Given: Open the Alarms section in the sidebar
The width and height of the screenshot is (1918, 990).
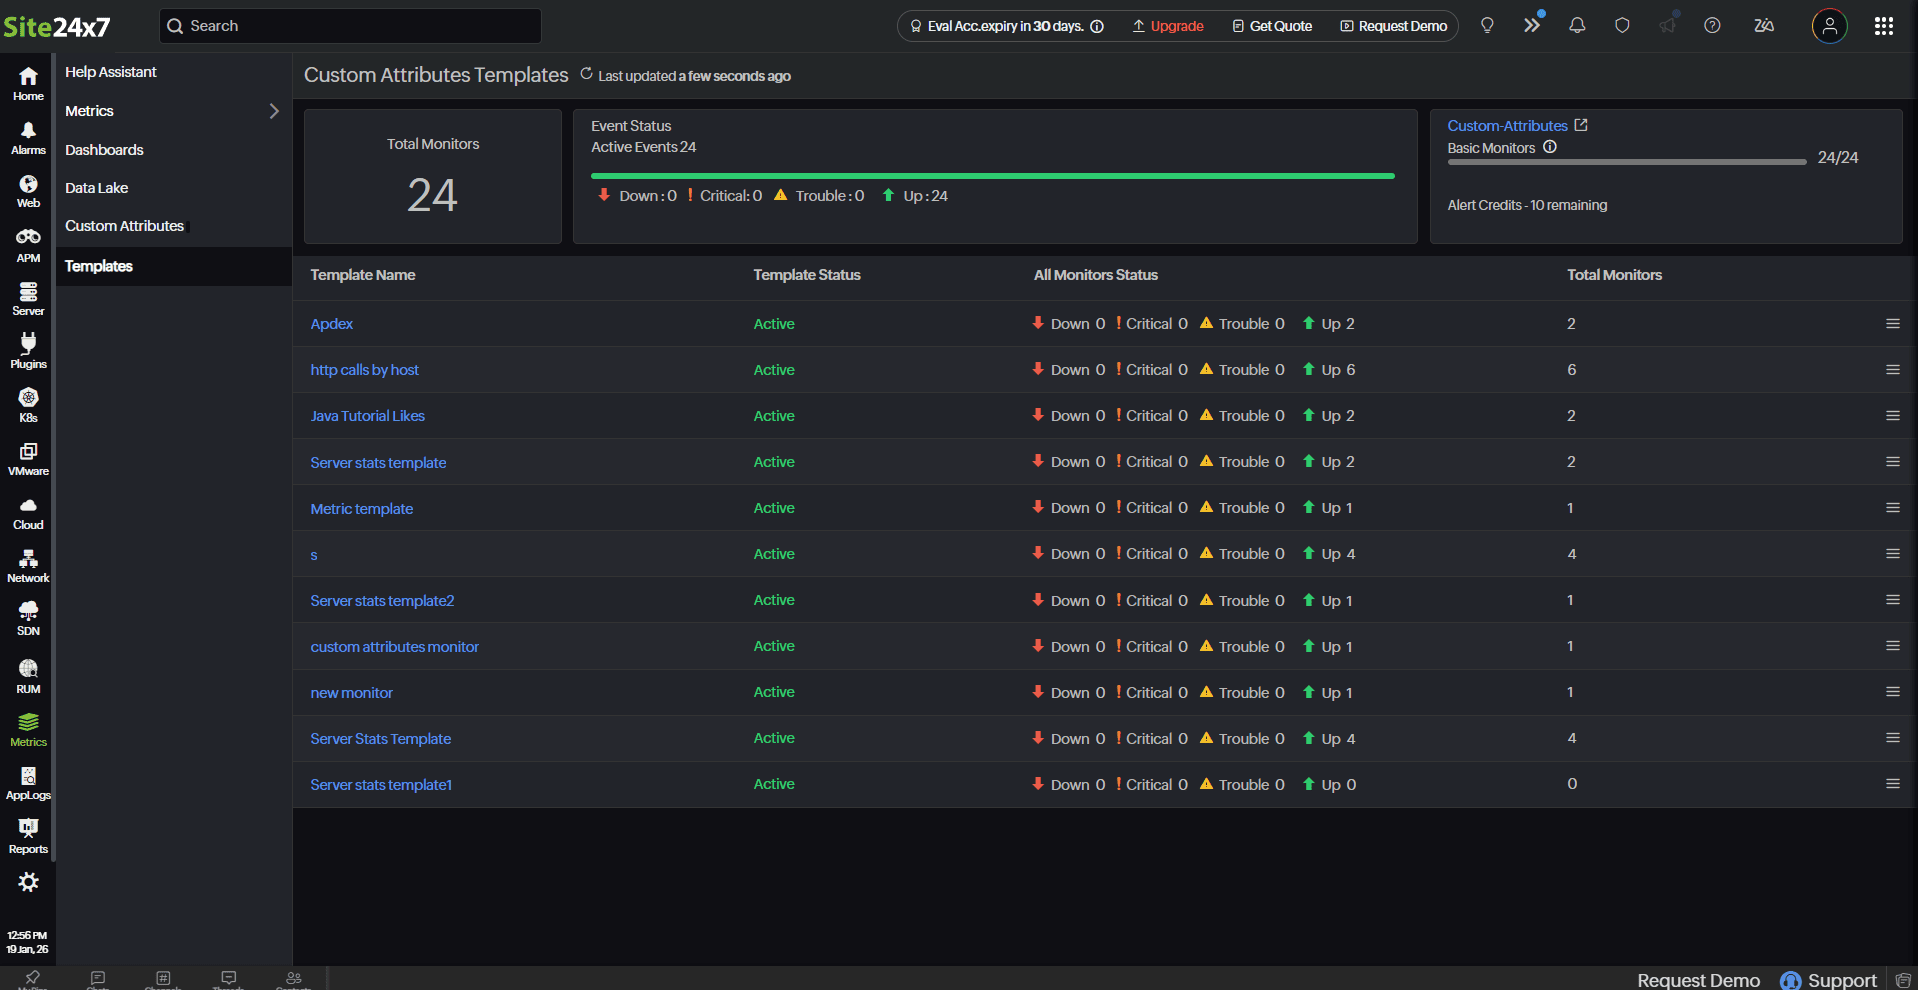Looking at the screenshot, I should (28, 138).
